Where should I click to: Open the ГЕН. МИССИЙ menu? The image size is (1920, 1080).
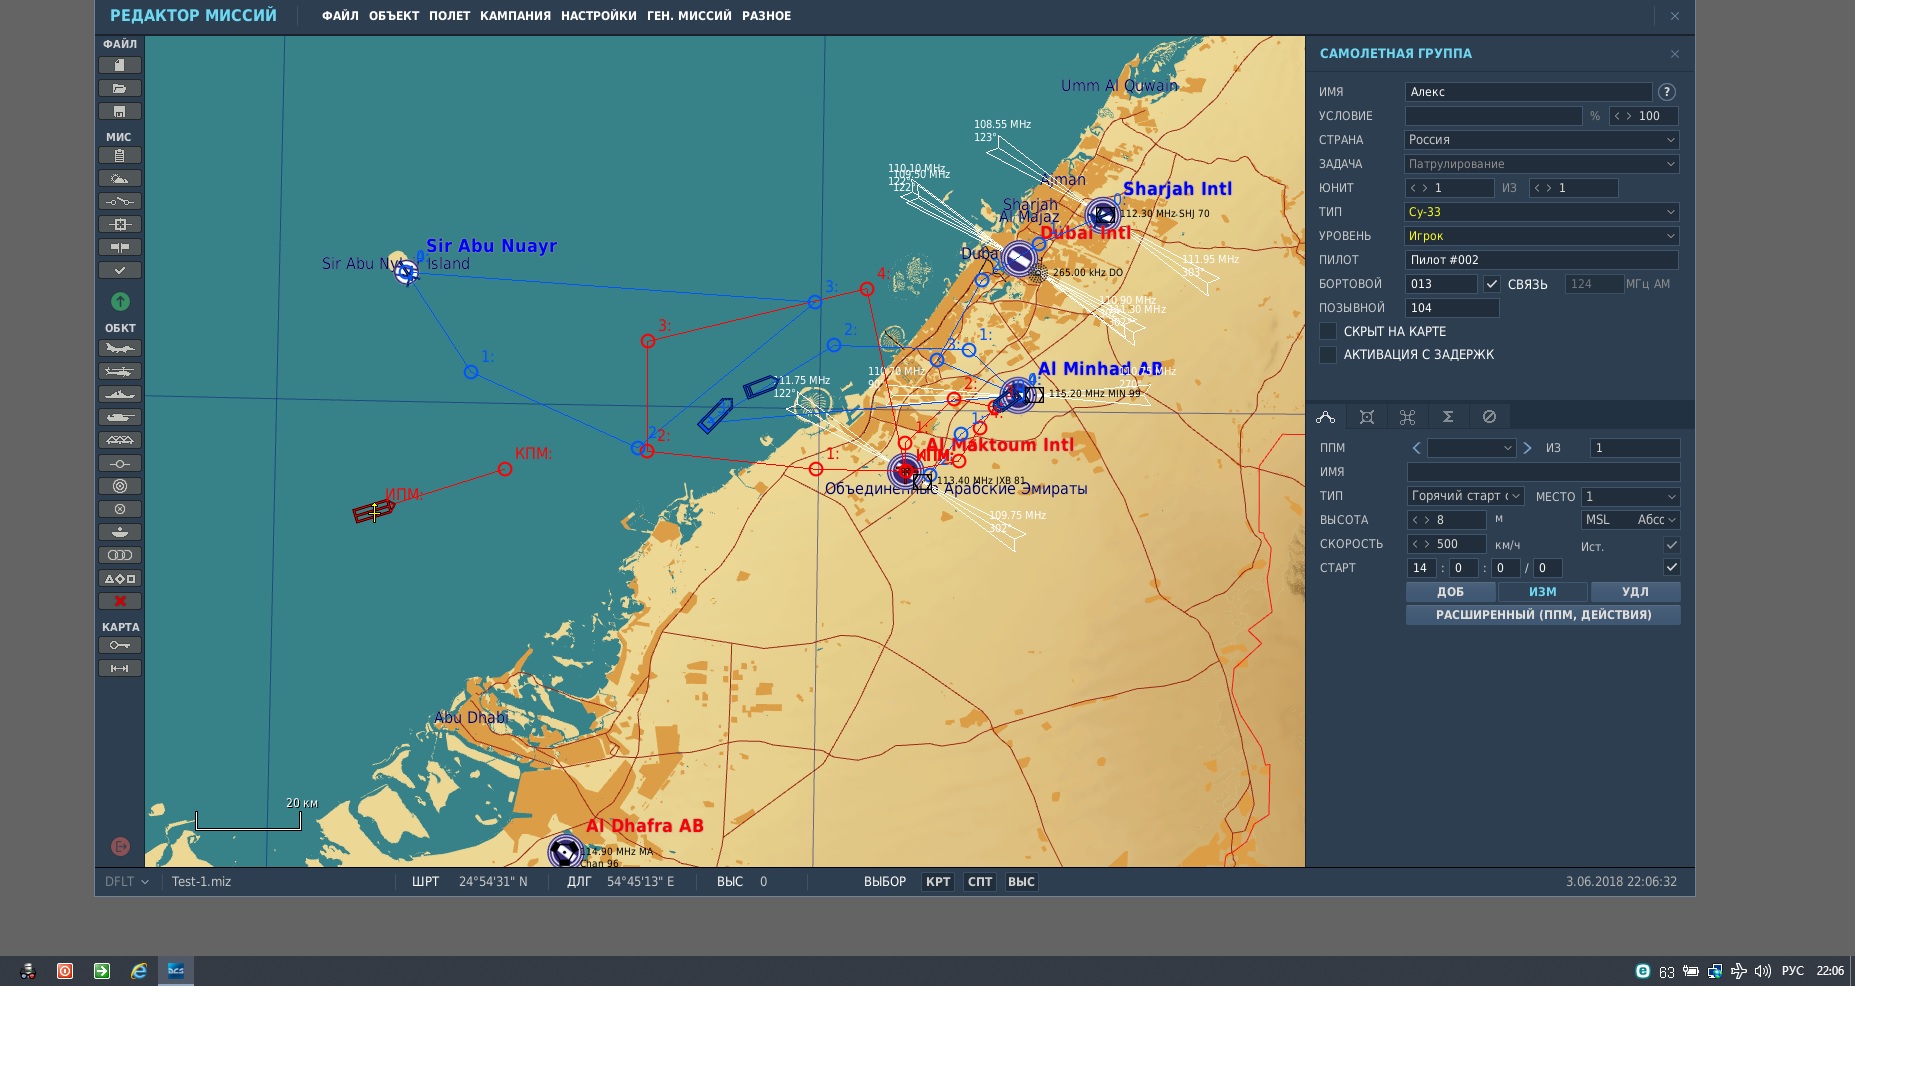click(x=689, y=16)
